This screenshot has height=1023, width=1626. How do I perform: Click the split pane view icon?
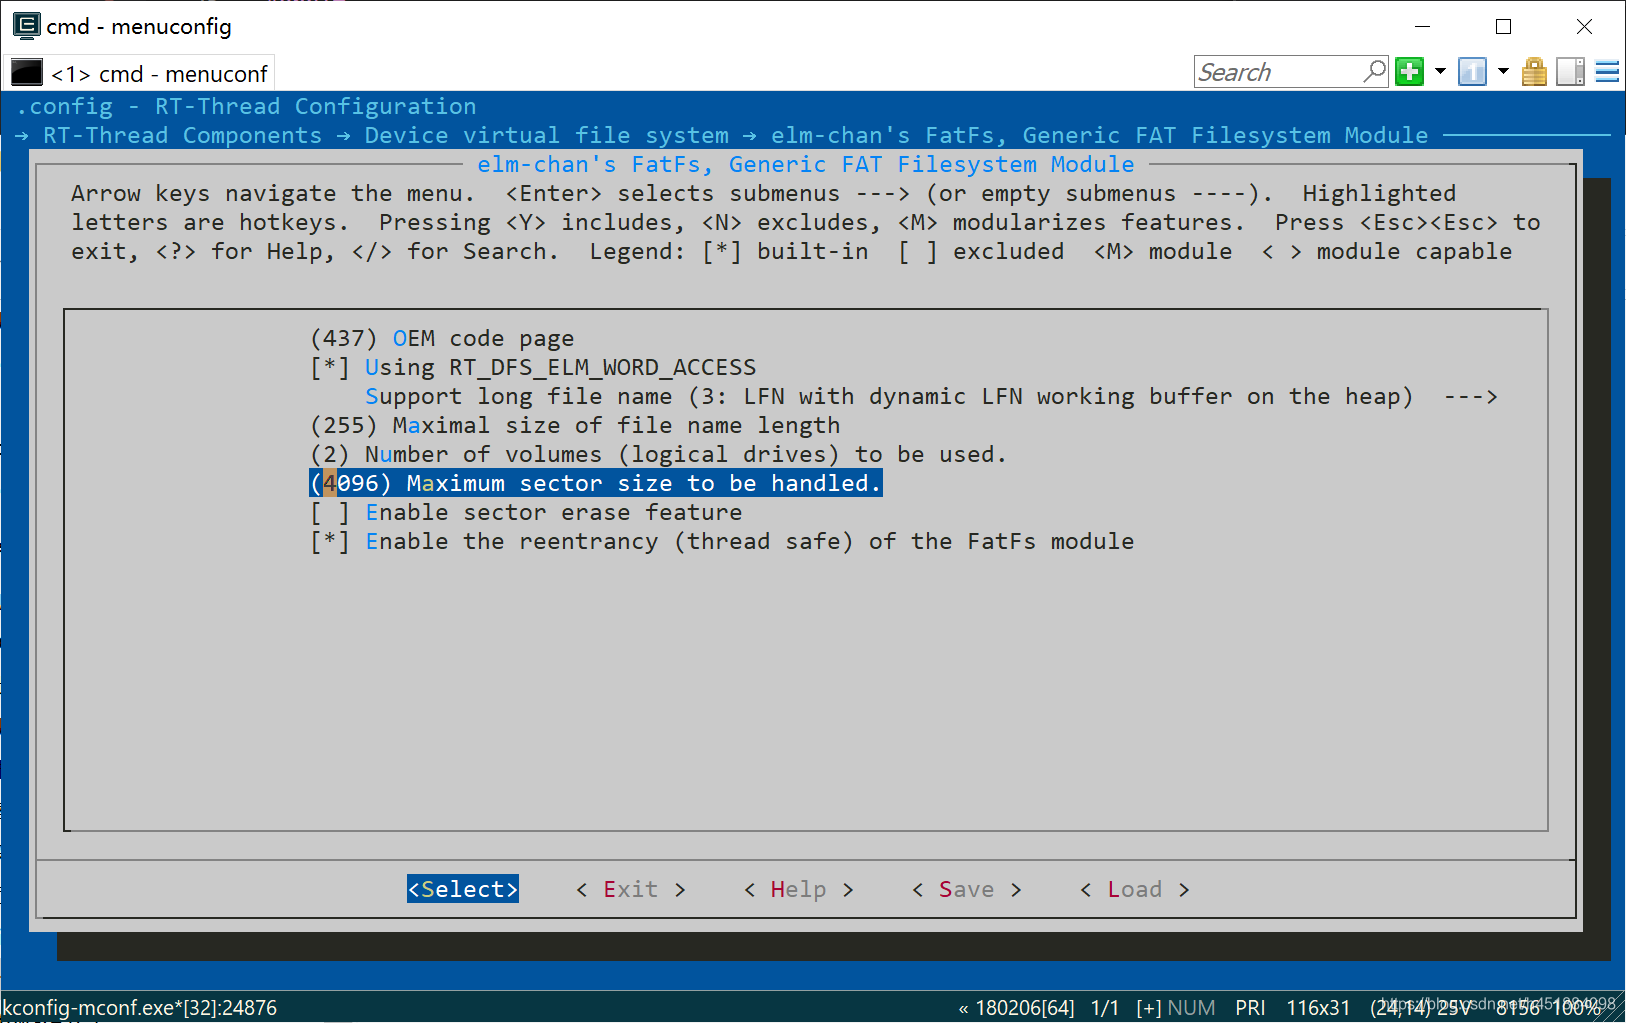pos(1571,72)
